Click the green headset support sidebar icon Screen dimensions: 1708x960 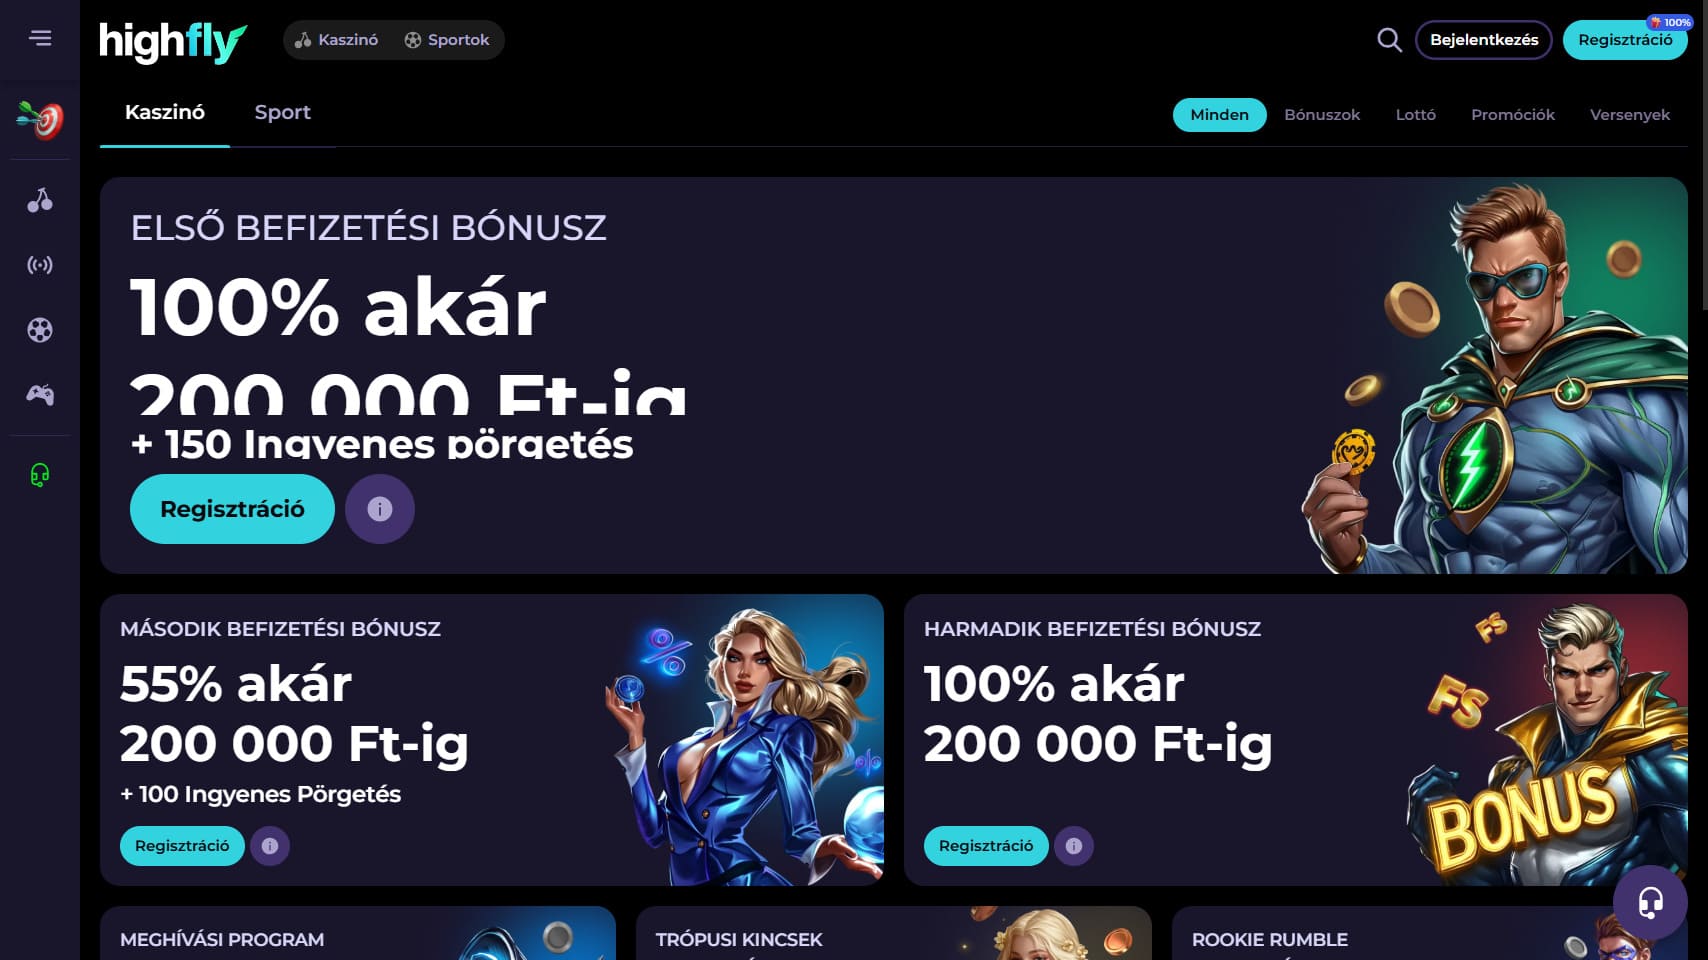pos(40,475)
